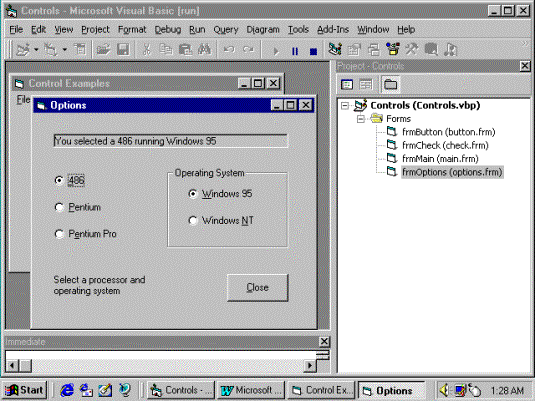Select the 486 processor option
Viewport: 535px width, 401px height.
(69, 180)
